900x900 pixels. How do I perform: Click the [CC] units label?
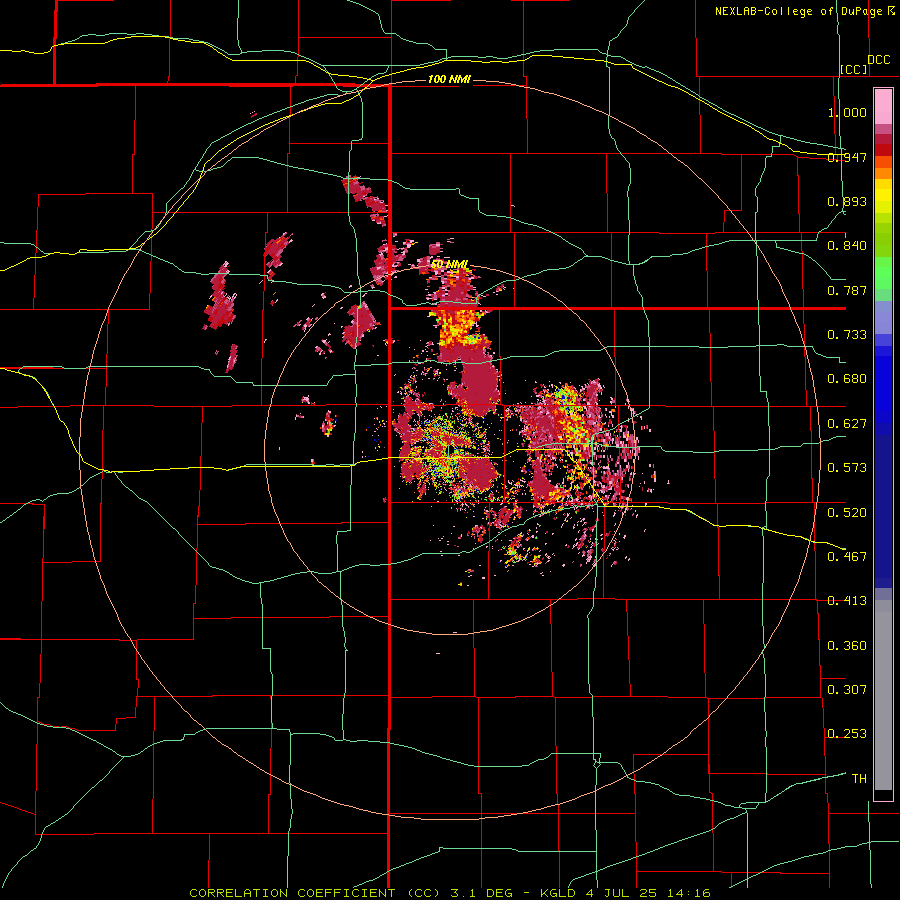(x=854, y=69)
